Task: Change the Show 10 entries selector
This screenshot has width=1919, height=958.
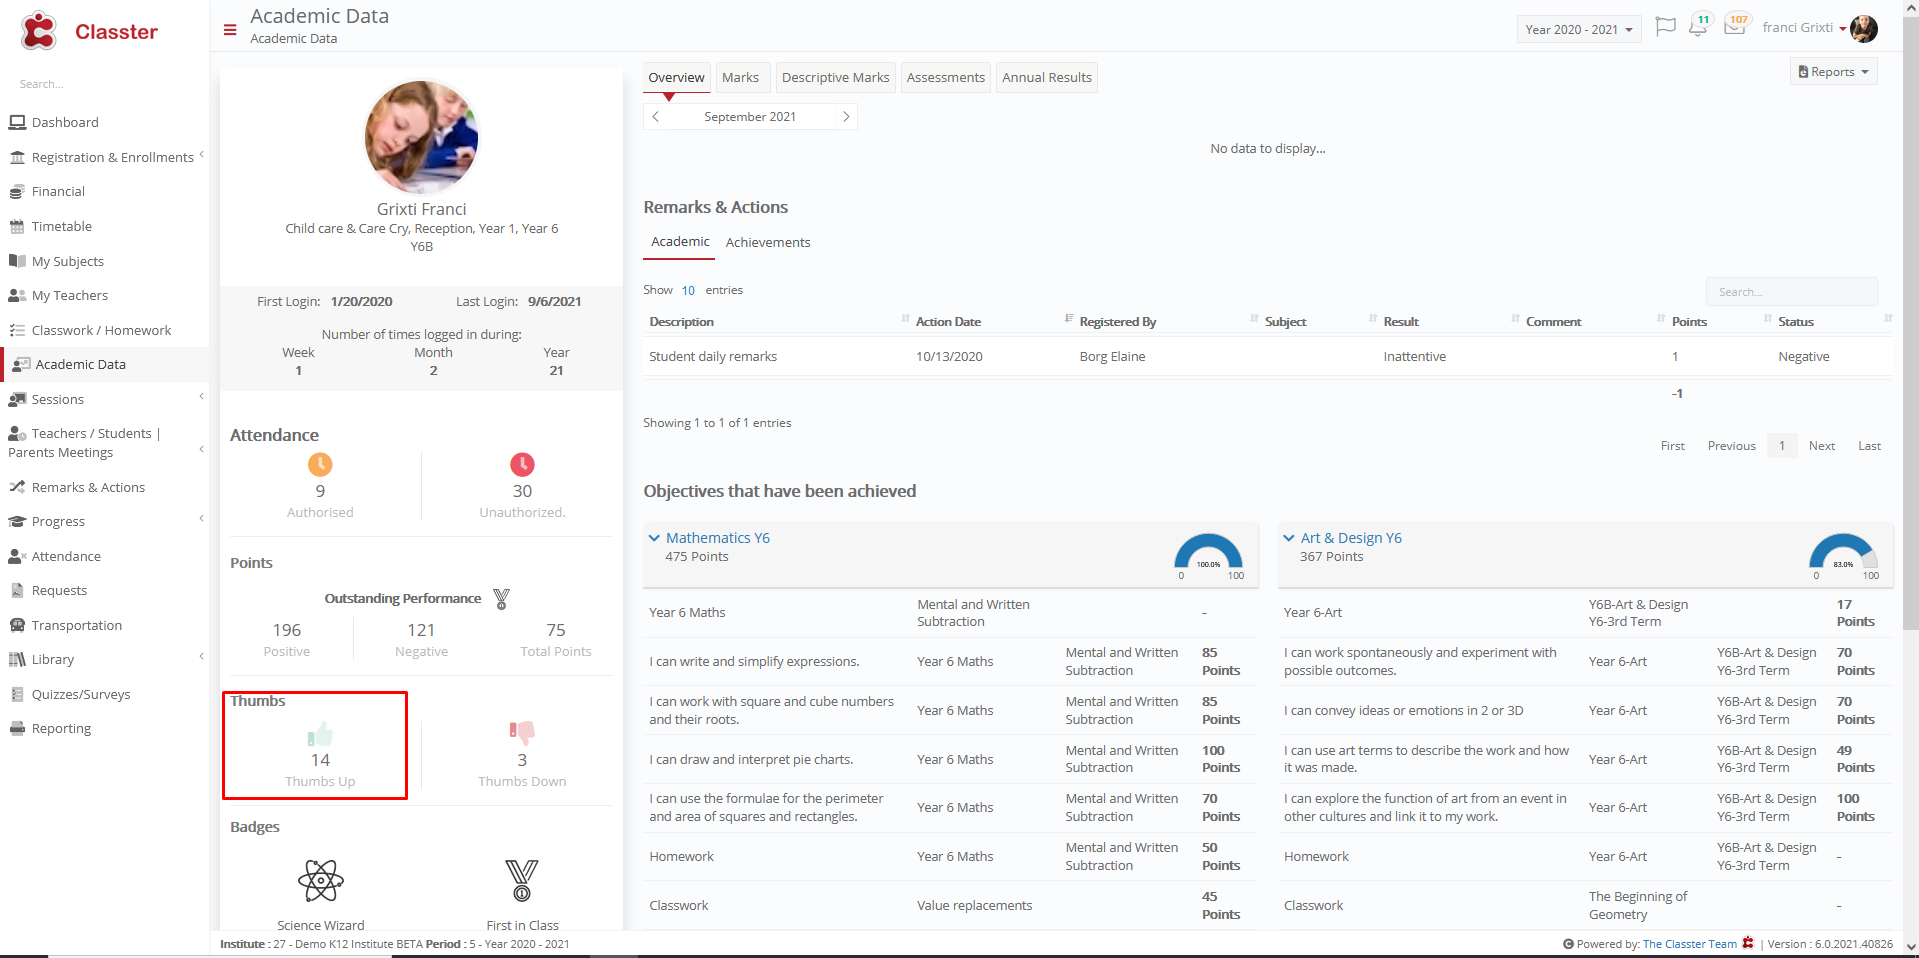Action: 688,290
